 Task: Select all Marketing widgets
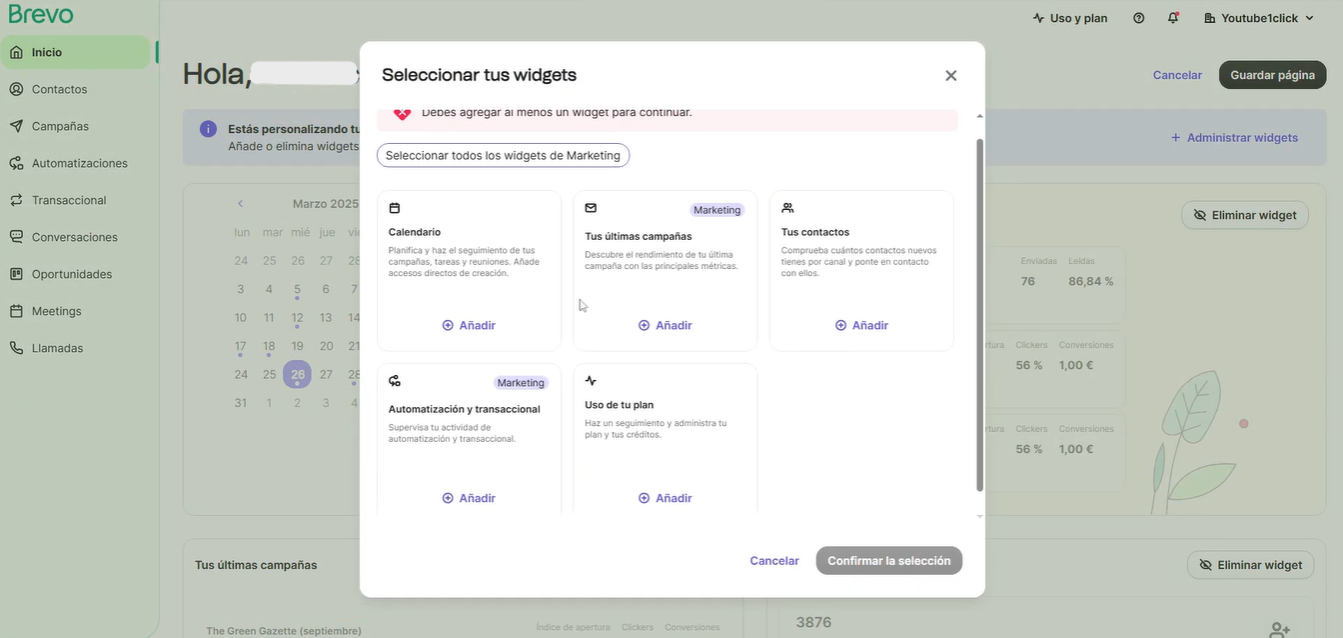coord(503,155)
